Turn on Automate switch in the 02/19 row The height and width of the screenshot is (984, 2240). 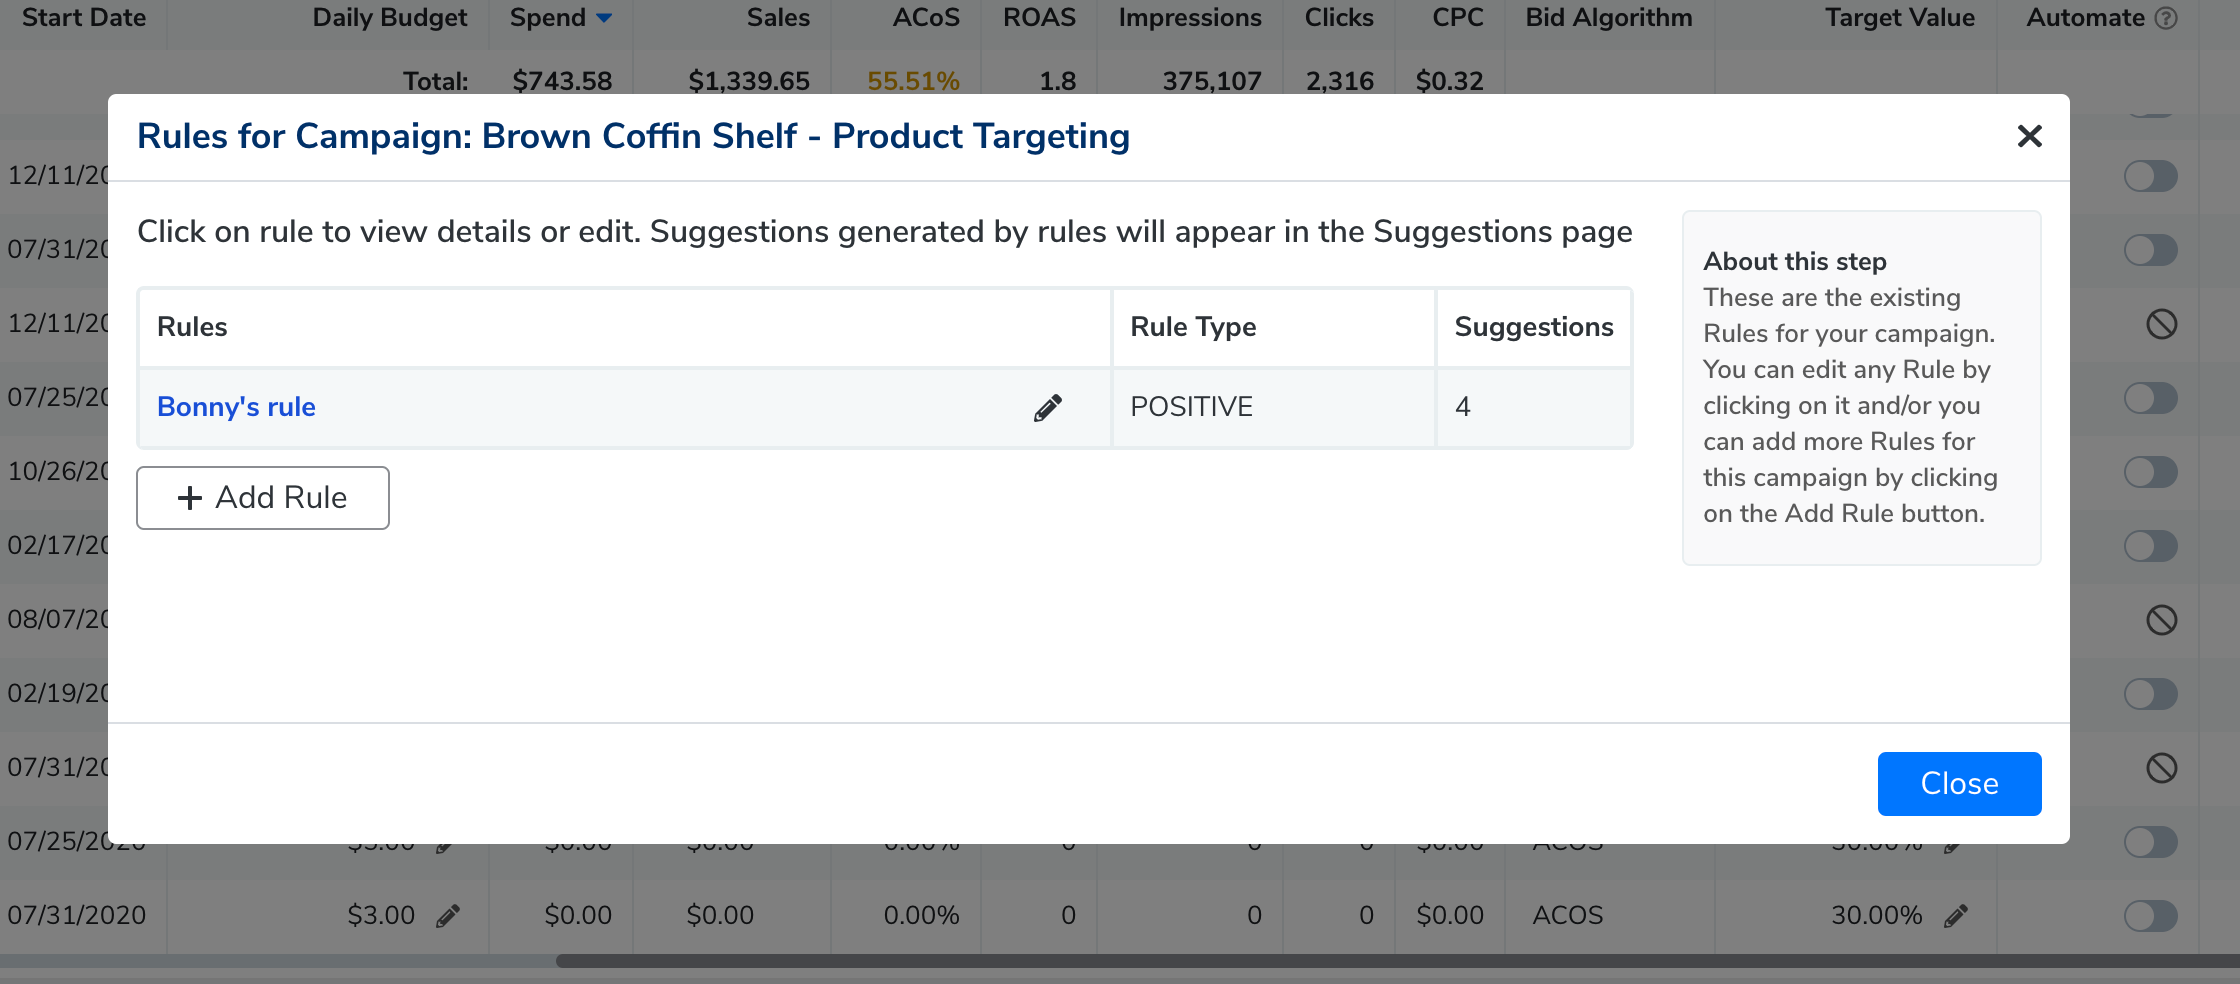pos(2150,694)
